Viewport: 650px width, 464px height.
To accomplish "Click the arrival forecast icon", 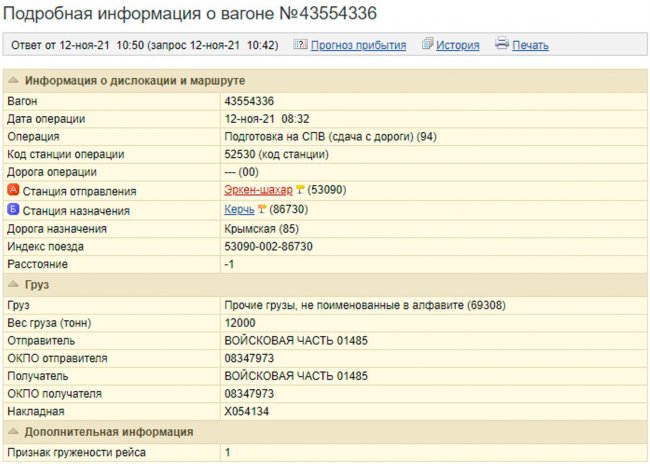I will 300,45.
